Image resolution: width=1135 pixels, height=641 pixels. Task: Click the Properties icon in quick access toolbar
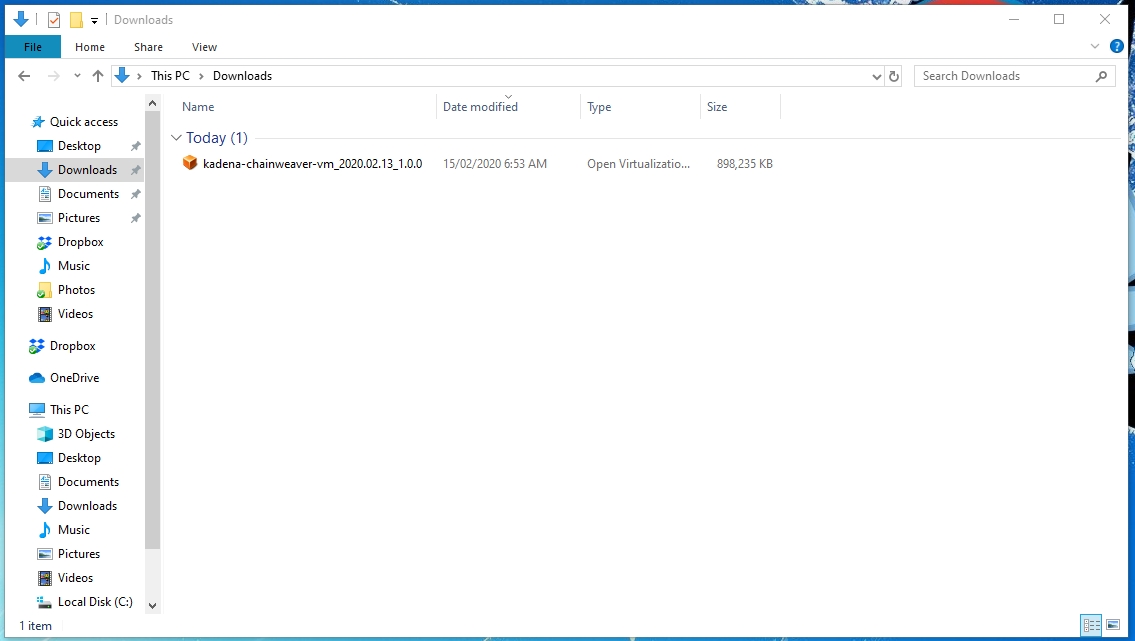click(54, 19)
